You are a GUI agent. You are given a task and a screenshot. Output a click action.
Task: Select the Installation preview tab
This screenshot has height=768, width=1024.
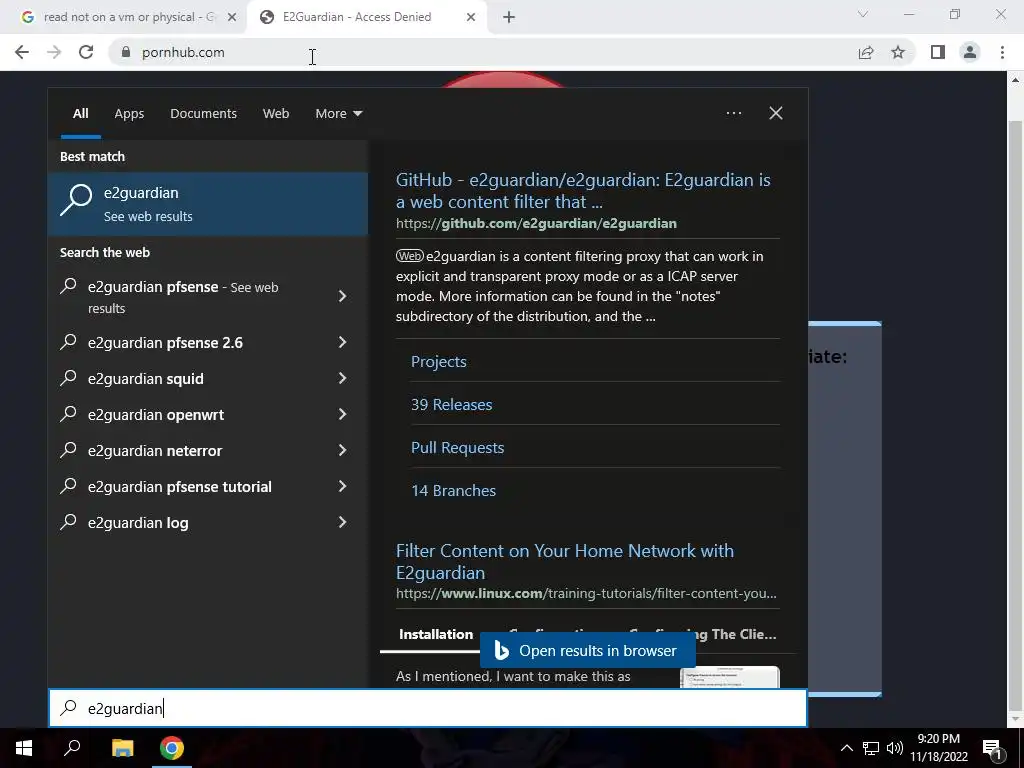(x=436, y=634)
